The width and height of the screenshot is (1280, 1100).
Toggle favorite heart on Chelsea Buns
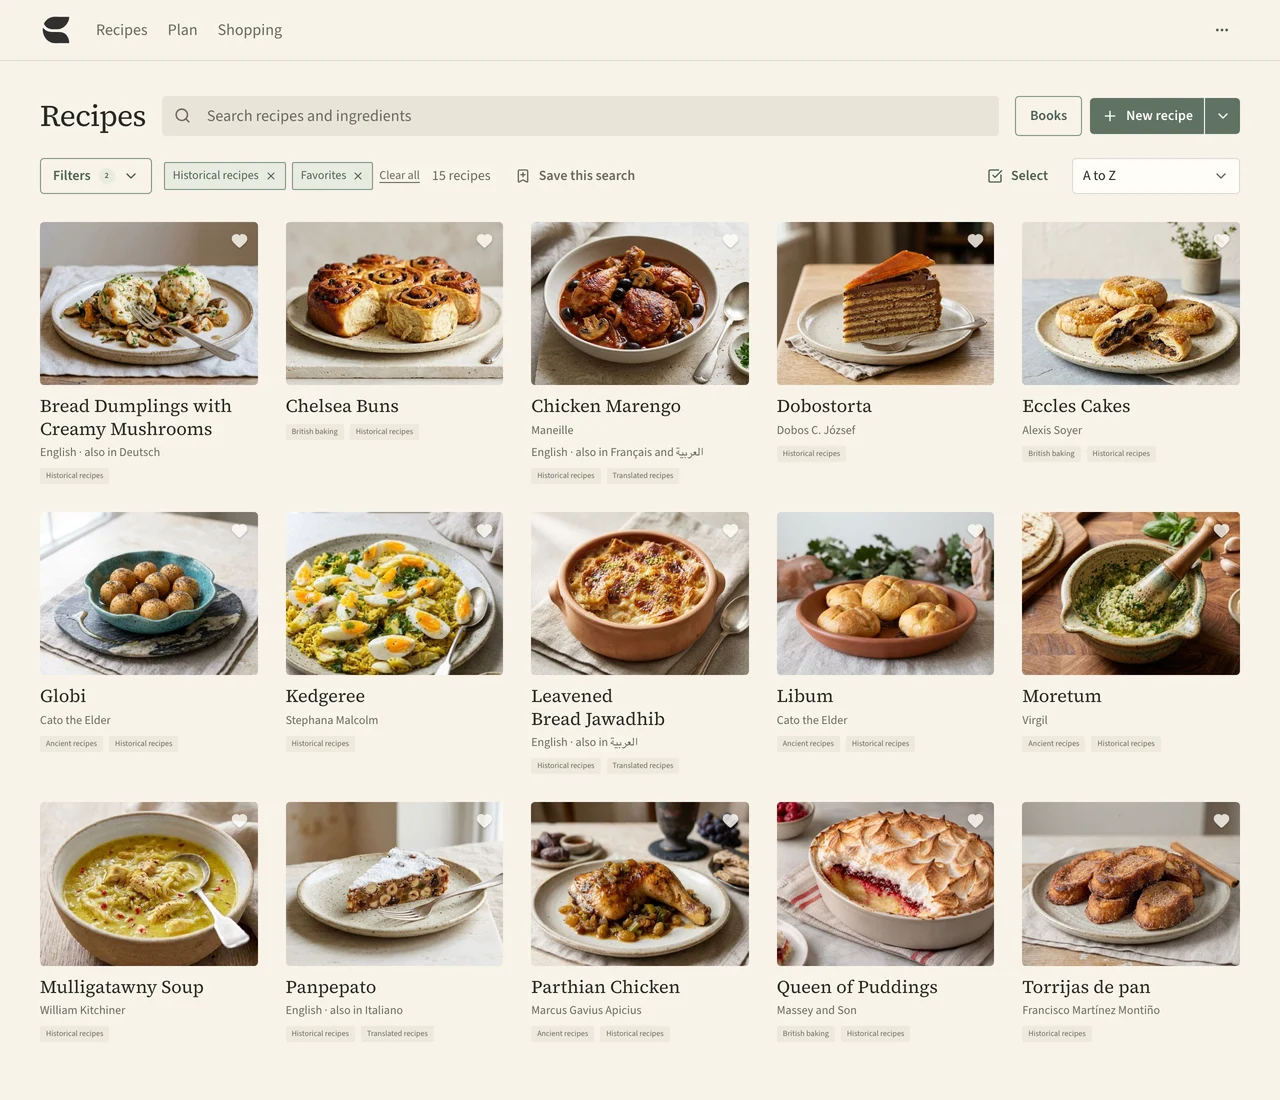tap(484, 241)
